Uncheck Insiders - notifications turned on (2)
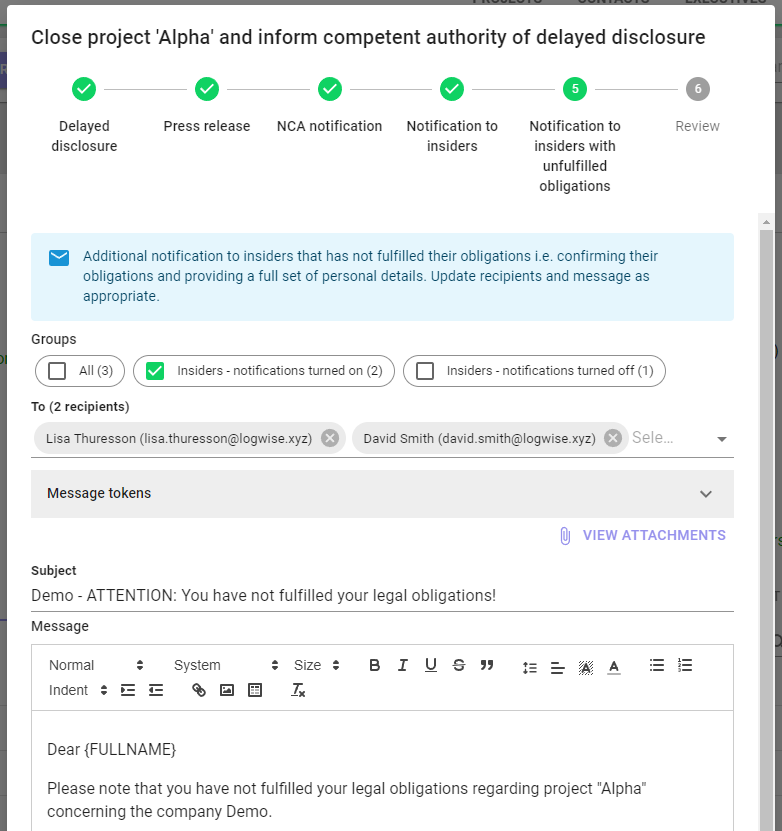The image size is (782, 831). (155, 370)
